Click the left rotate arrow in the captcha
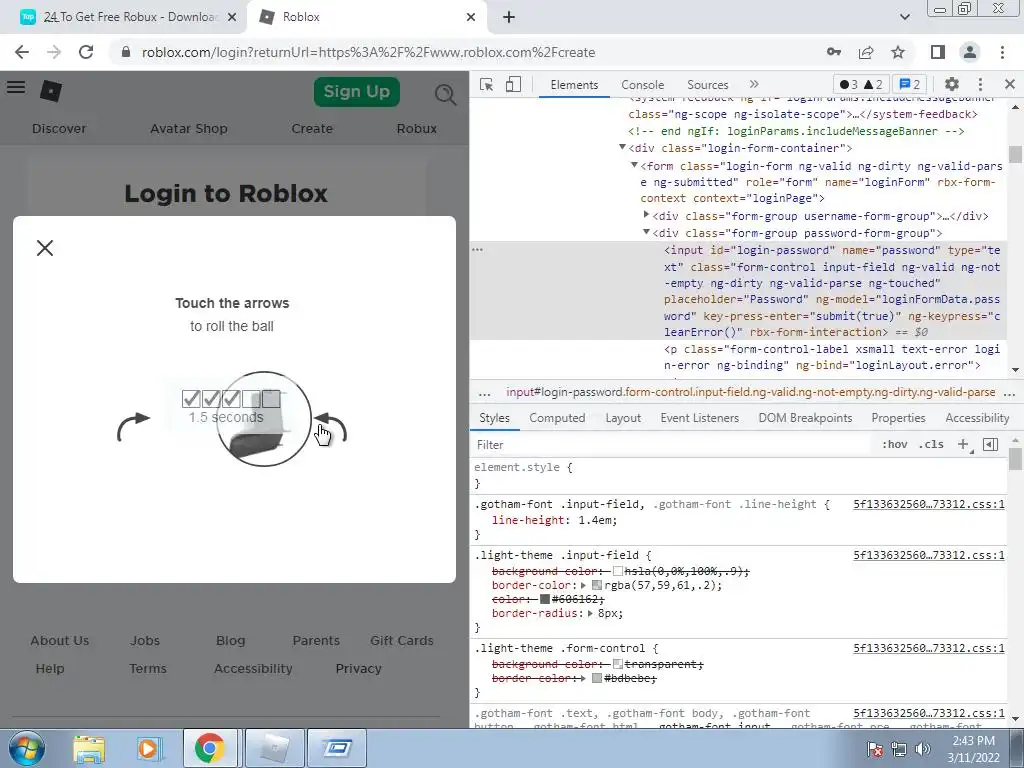The image size is (1024, 768). point(133,426)
